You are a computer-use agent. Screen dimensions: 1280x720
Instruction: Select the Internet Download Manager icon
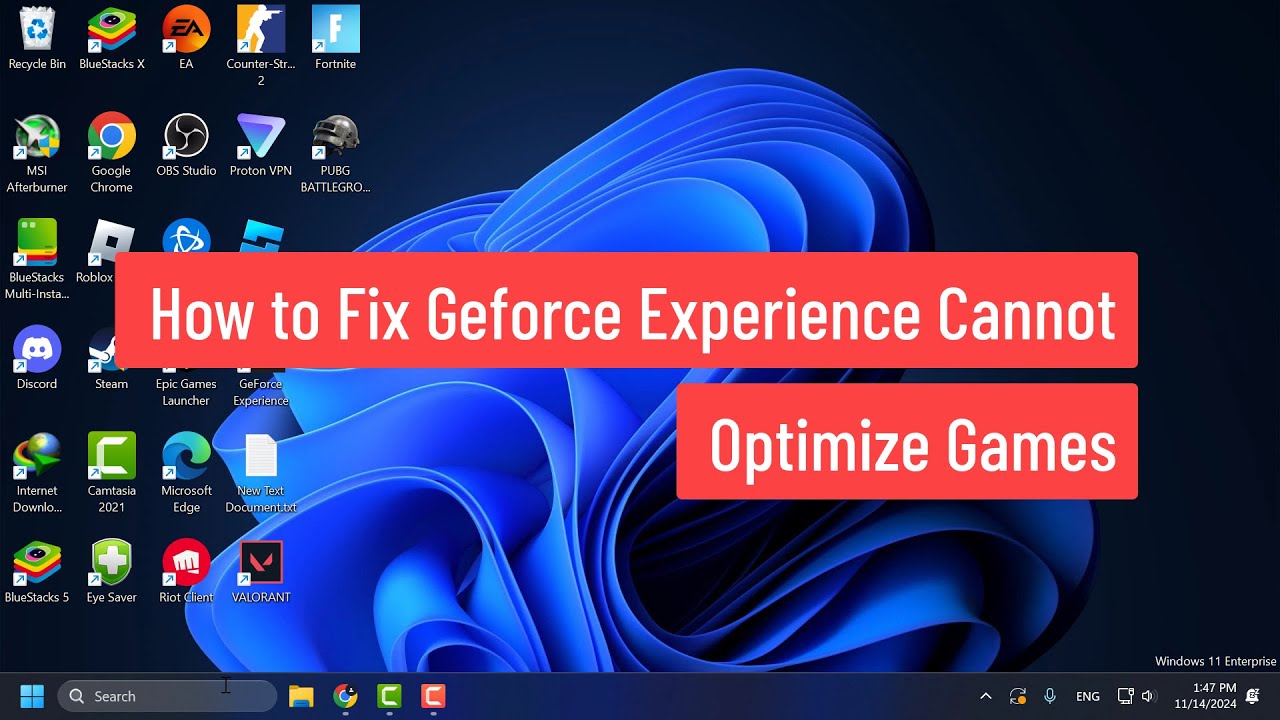click(37, 474)
